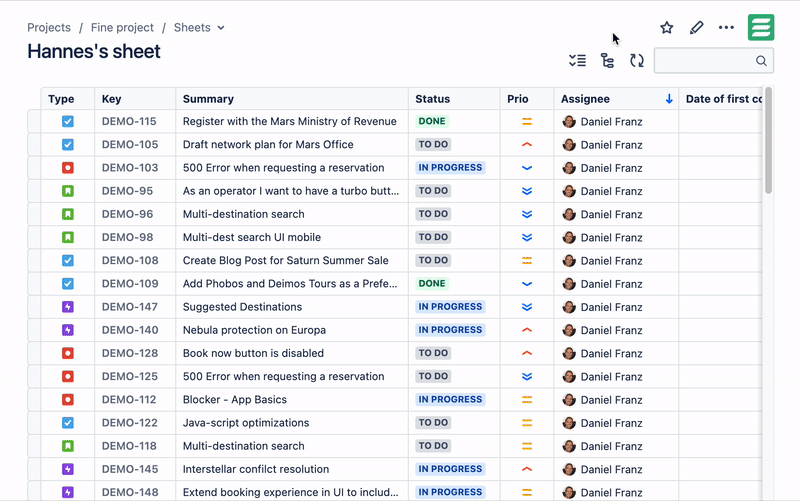The width and height of the screenshot is (800, 501).
Task: Select summary 'Register with the Mars Ministry of Revenue'
Action: (289, 121)
